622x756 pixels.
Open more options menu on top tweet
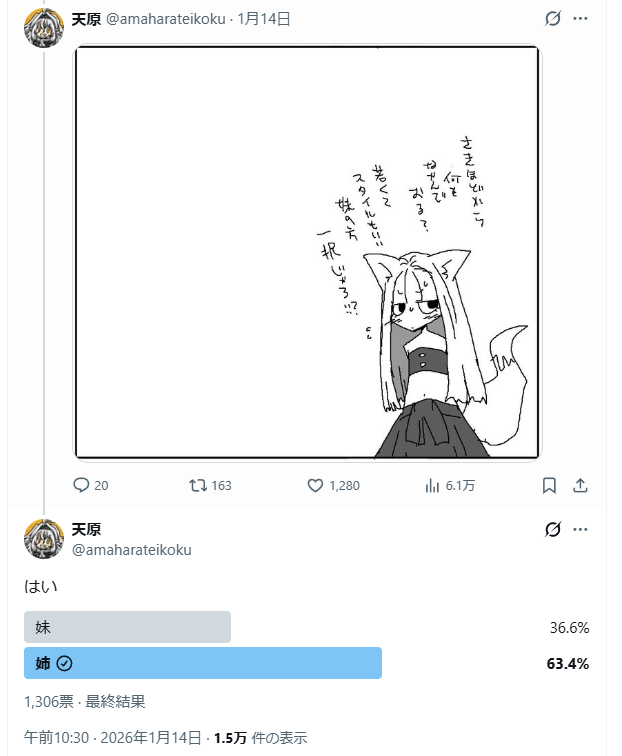pos(582,19)
